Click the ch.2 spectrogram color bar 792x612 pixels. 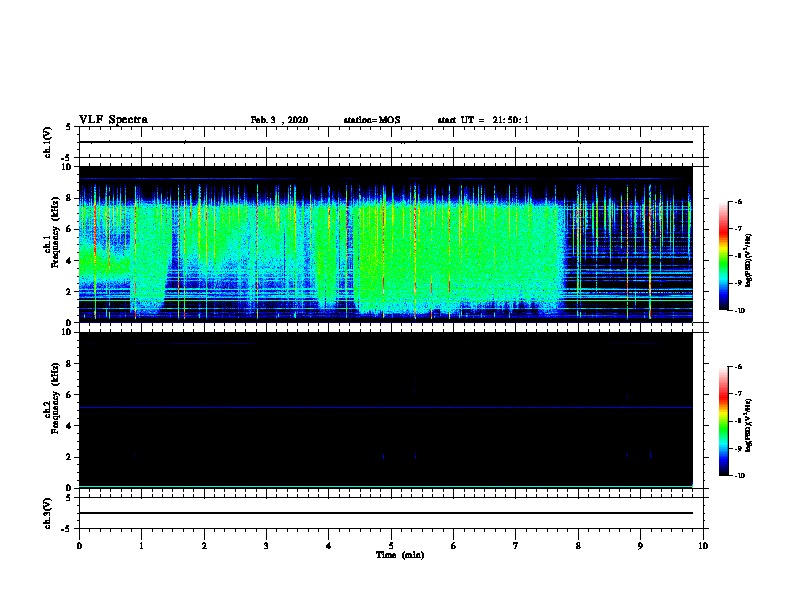(x=724, y=421)
